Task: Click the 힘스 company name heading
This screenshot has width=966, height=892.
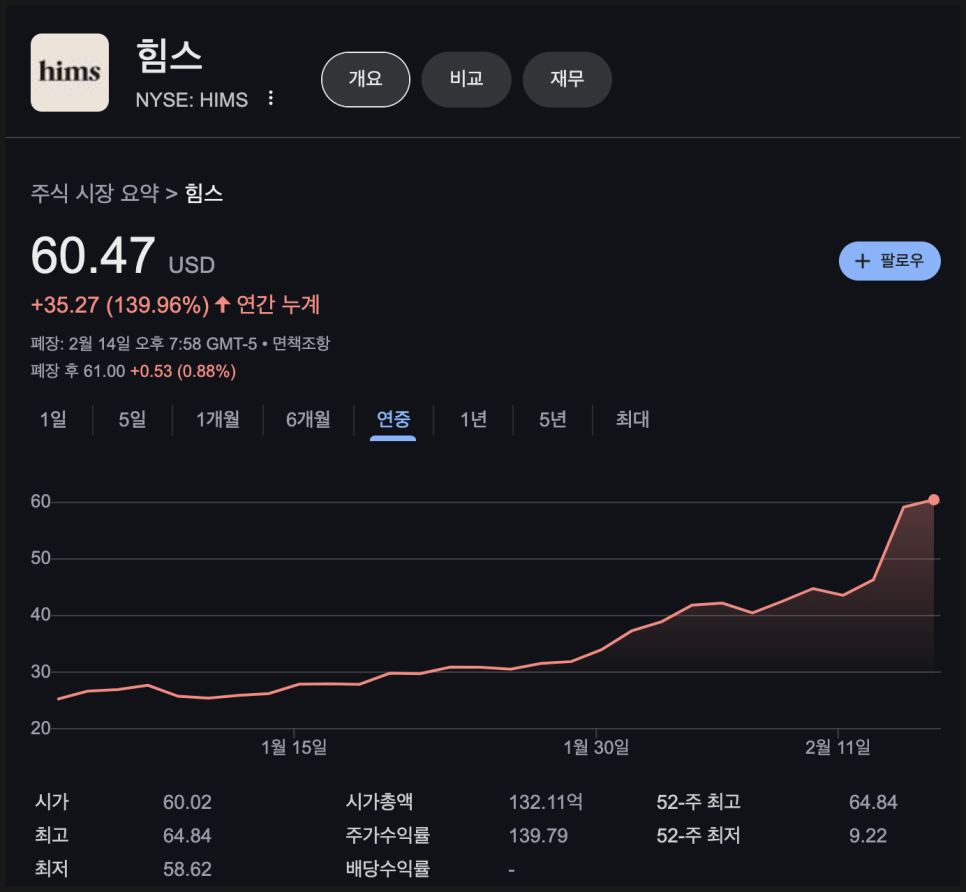Action: 169,55
